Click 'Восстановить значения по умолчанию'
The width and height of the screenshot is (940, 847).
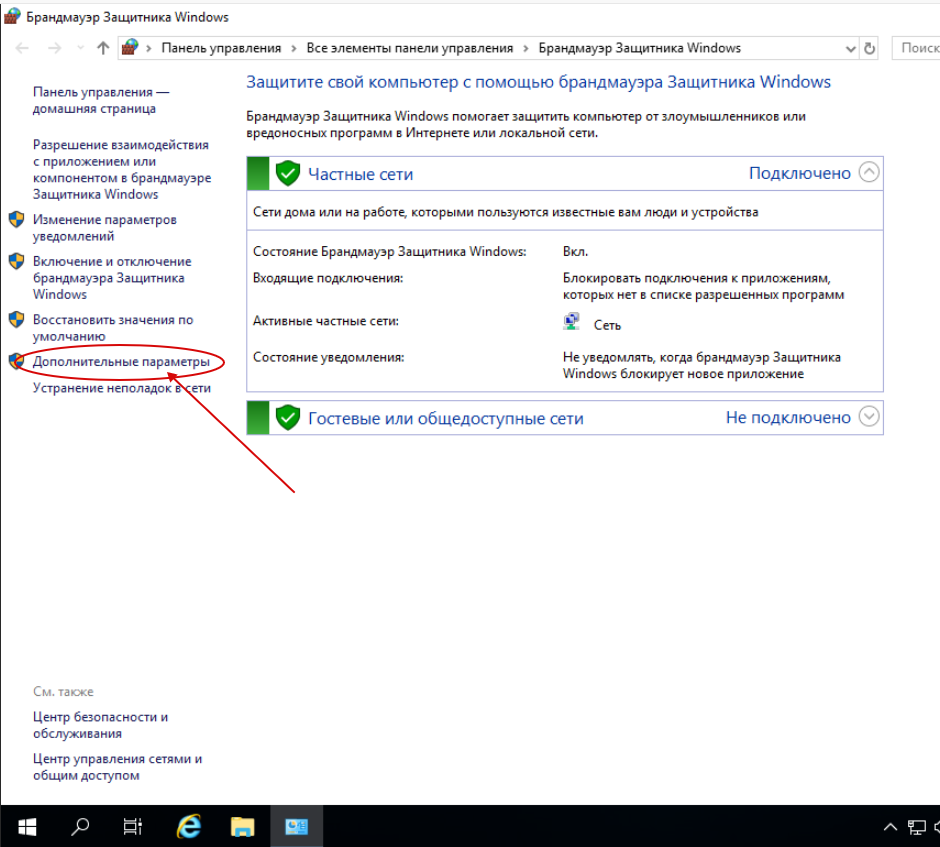point(113,328)
